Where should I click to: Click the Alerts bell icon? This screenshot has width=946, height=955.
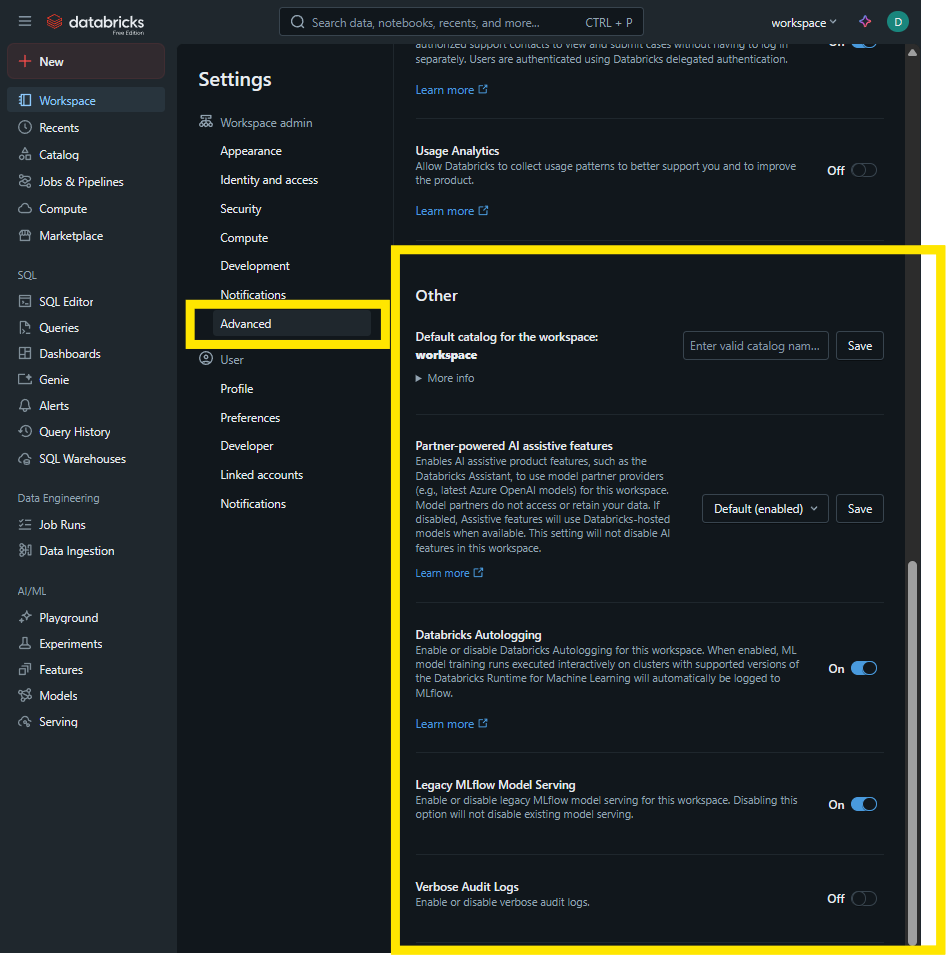25,406
